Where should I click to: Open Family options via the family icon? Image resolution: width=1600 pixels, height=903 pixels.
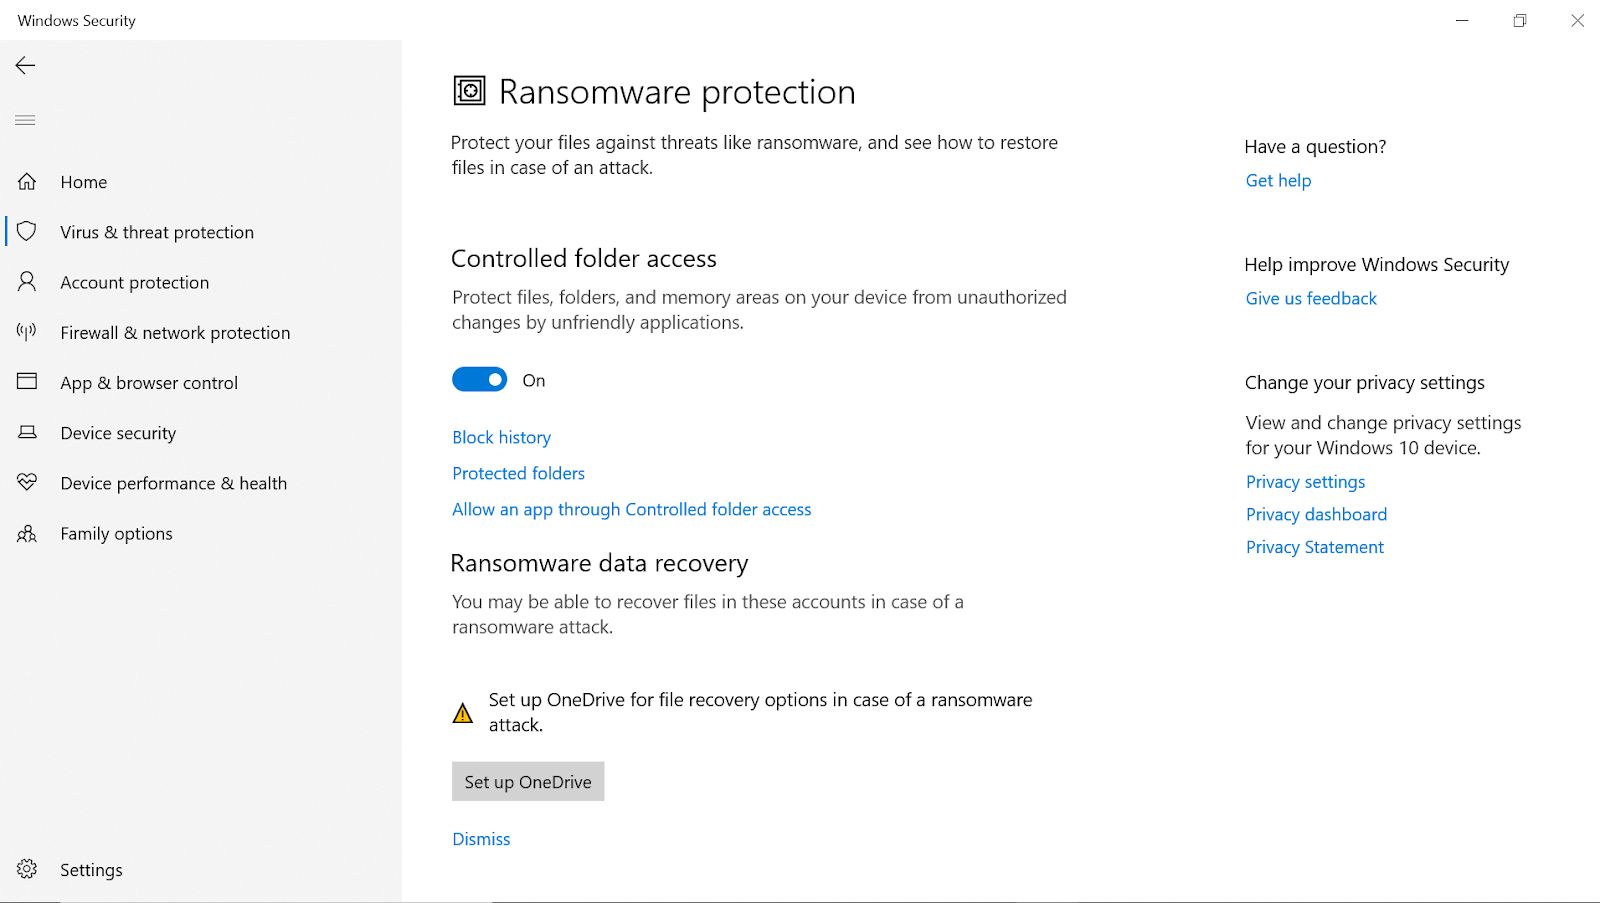[x=26, y=533]
